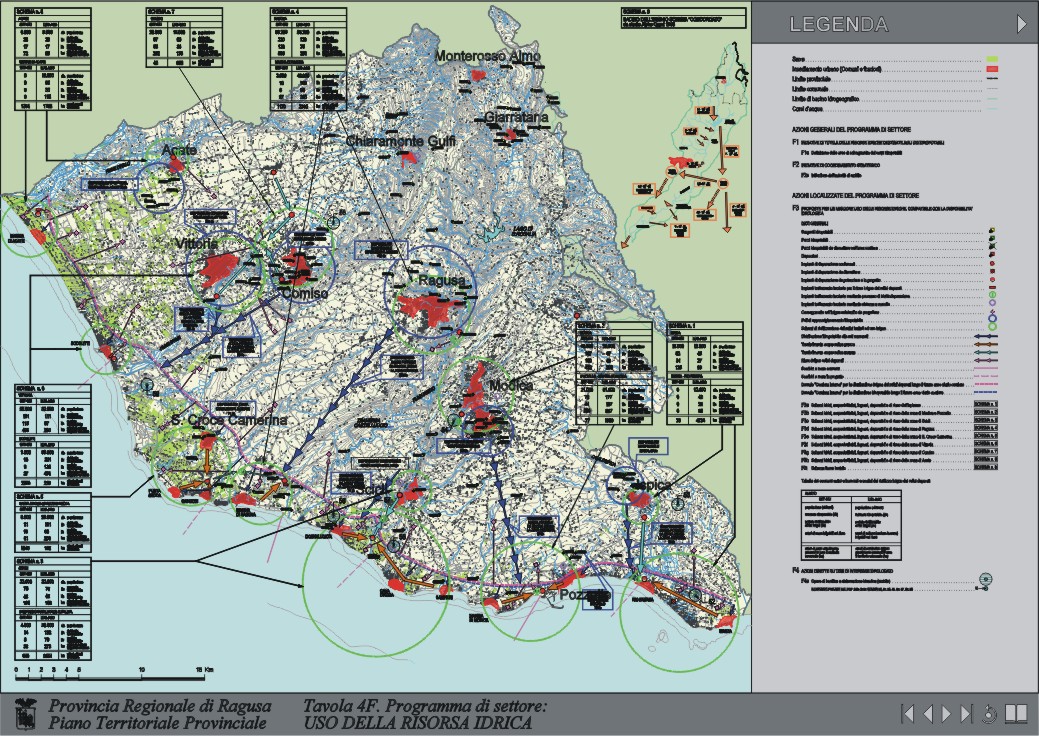This screenshot has width=1039, height=736.
Task: Select the red urban settlement legend swatch
Action: coord(993,70)
